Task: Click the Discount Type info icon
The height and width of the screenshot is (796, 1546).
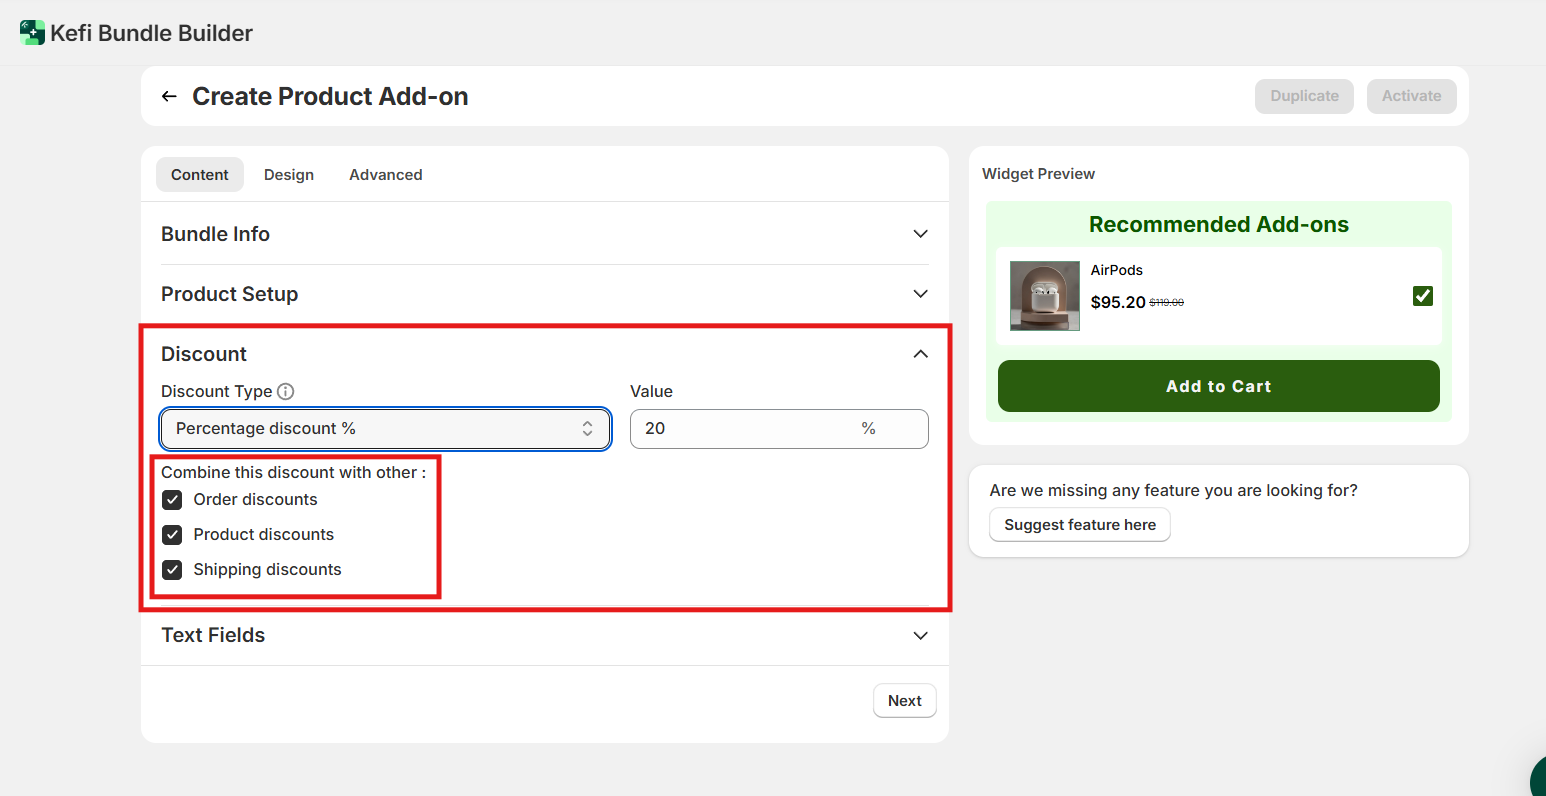Action: coord(286,391)
